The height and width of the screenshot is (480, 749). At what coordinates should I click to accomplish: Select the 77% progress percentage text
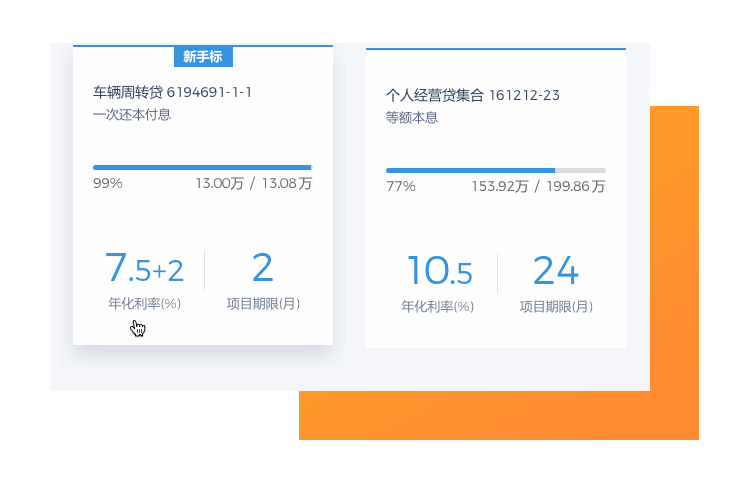[400, 186]
